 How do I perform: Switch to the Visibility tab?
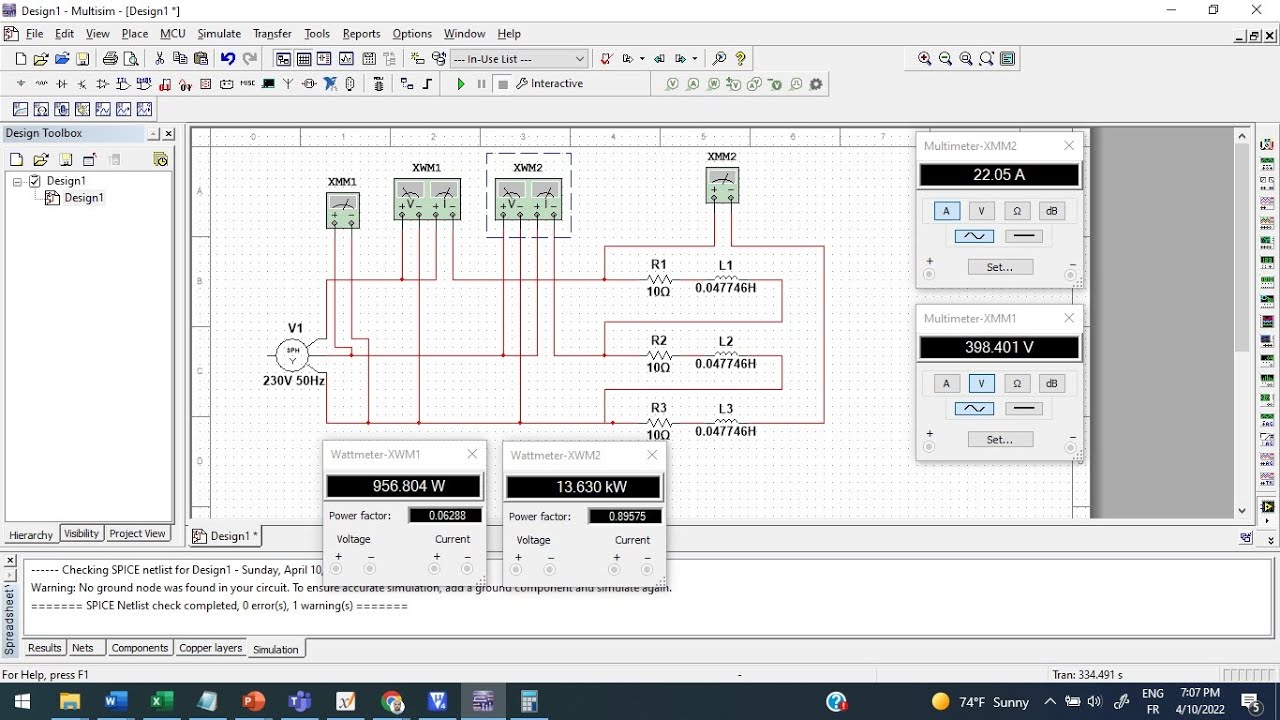tap(81, 534)
